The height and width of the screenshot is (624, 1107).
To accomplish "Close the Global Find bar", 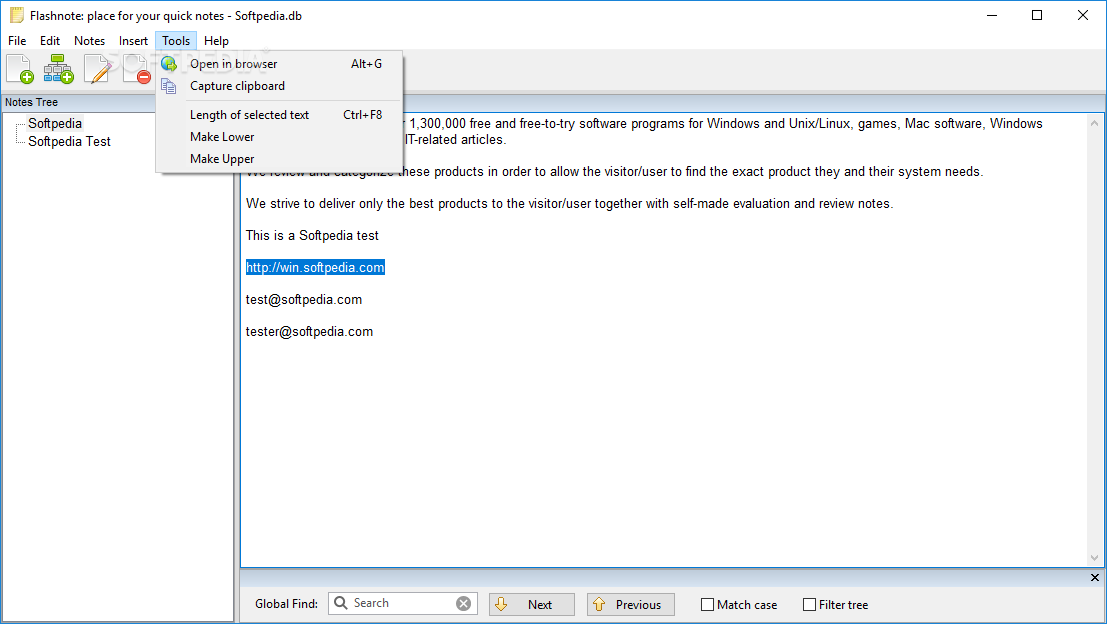I will [1094, 577].
